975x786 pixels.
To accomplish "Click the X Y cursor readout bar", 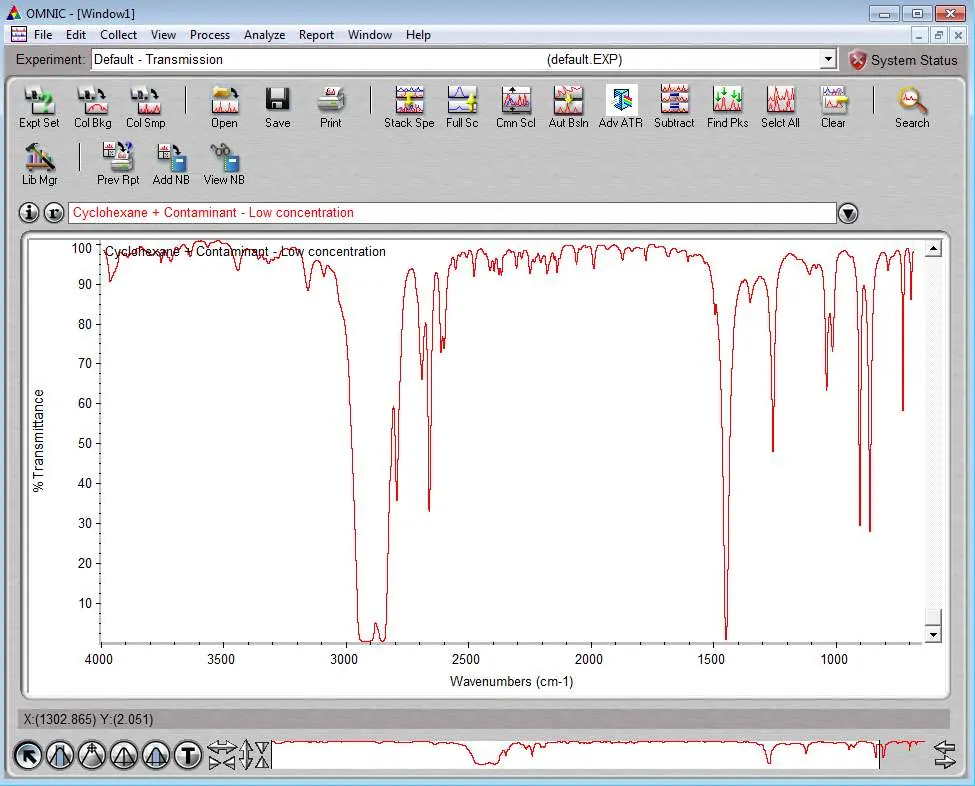I will point(484,719).
